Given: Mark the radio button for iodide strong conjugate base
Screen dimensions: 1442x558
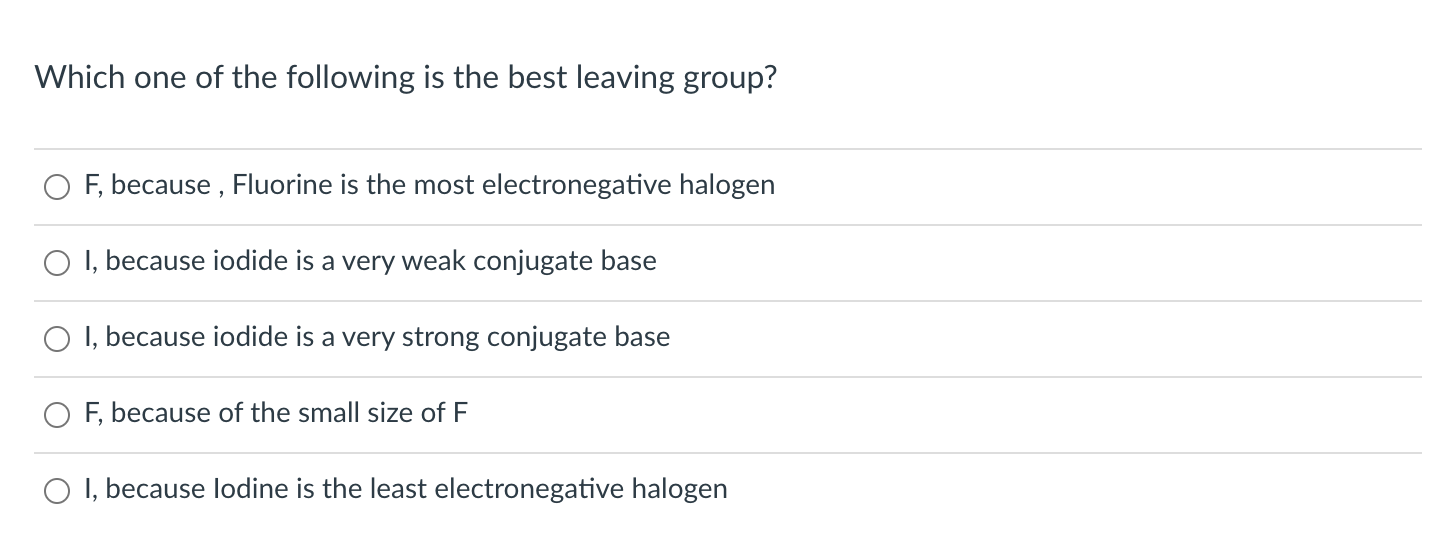Looking at the screenshot, I should [58, 339].
